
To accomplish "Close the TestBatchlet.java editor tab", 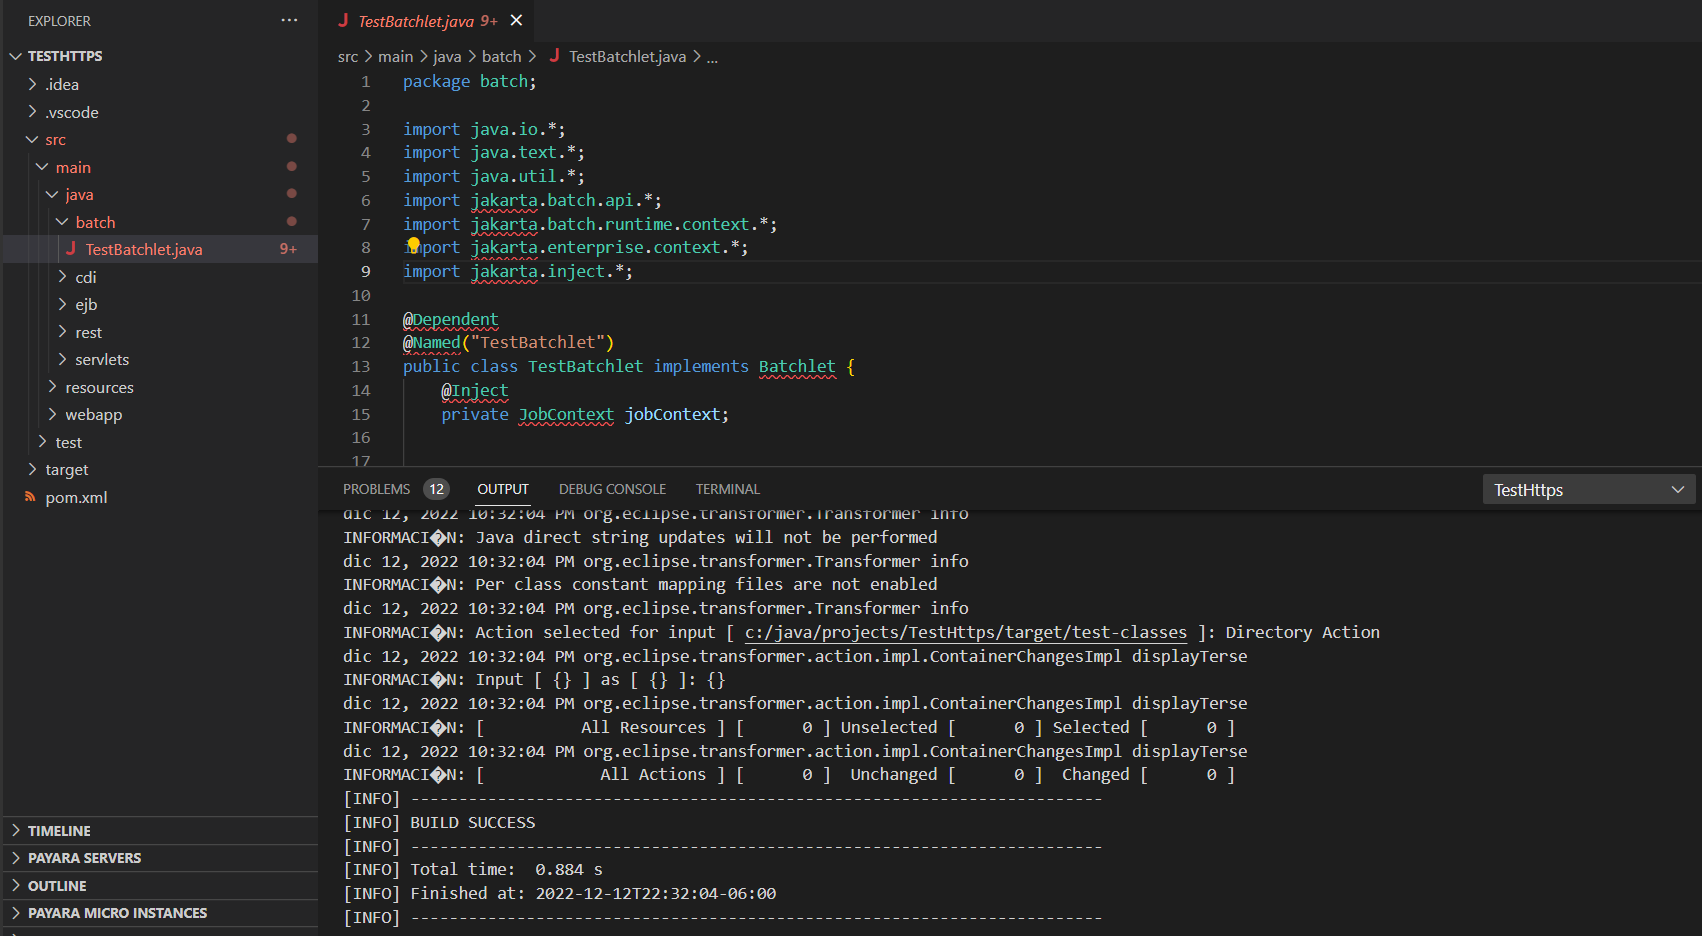I will (515, 19).
